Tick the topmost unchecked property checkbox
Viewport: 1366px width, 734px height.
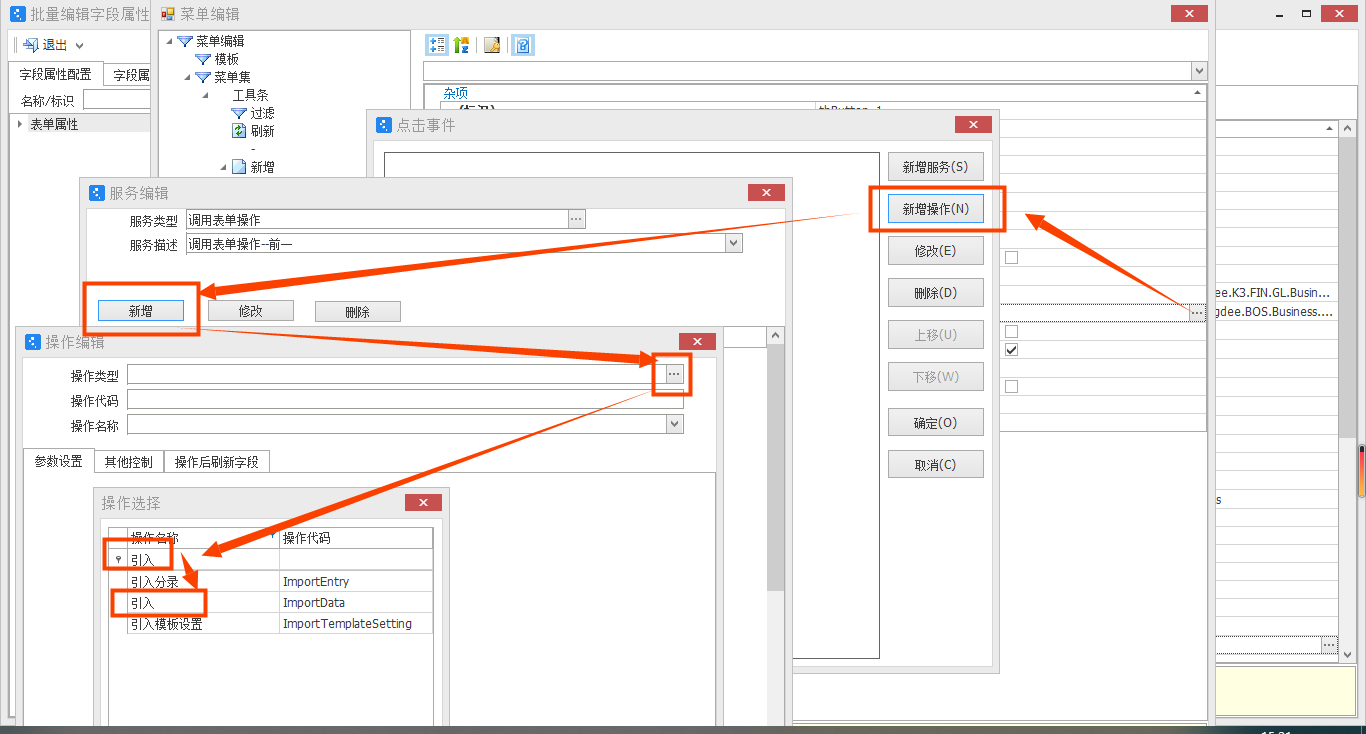click(x=1011, y=257)
